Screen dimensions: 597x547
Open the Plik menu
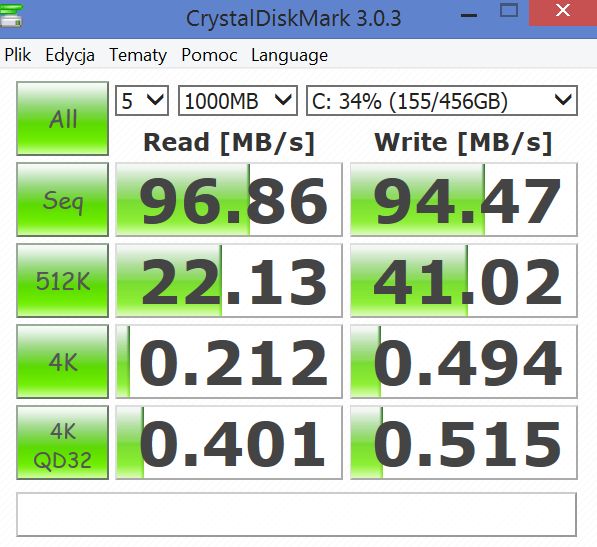coord(18,56)
